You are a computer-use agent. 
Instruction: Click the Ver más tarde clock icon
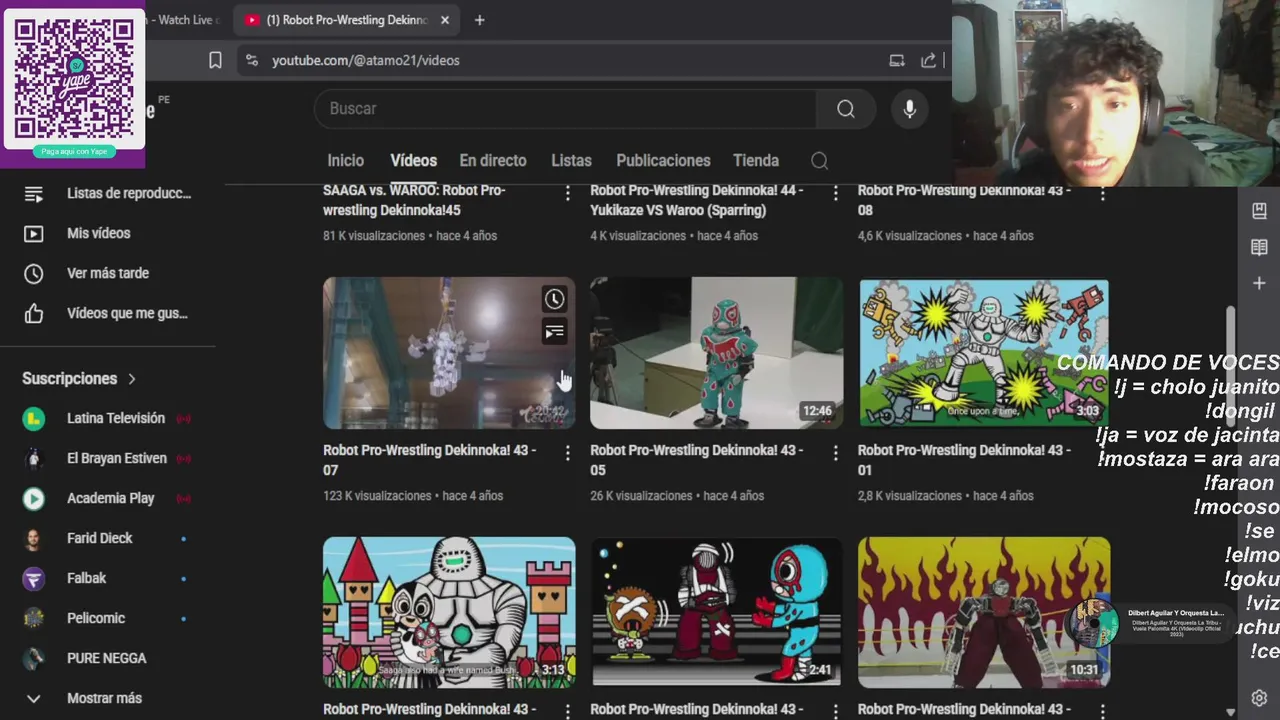33,273
